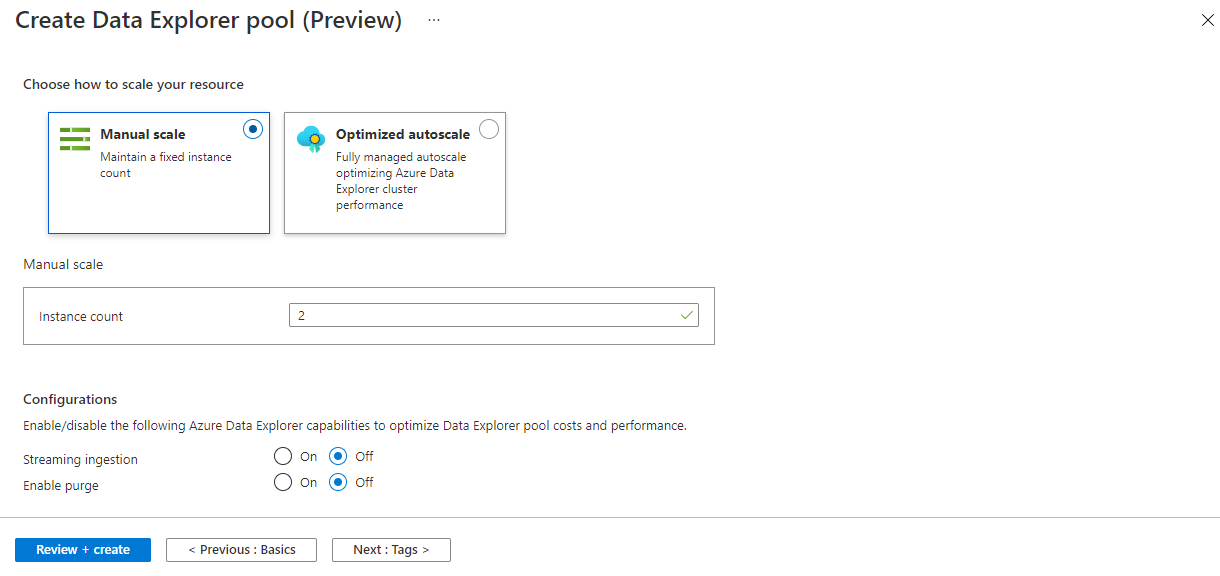The height and width of the screenshot is (576, 1220).
Task: Click 'Fully managed autoscale' description text
Action: (x=401, y=181)
